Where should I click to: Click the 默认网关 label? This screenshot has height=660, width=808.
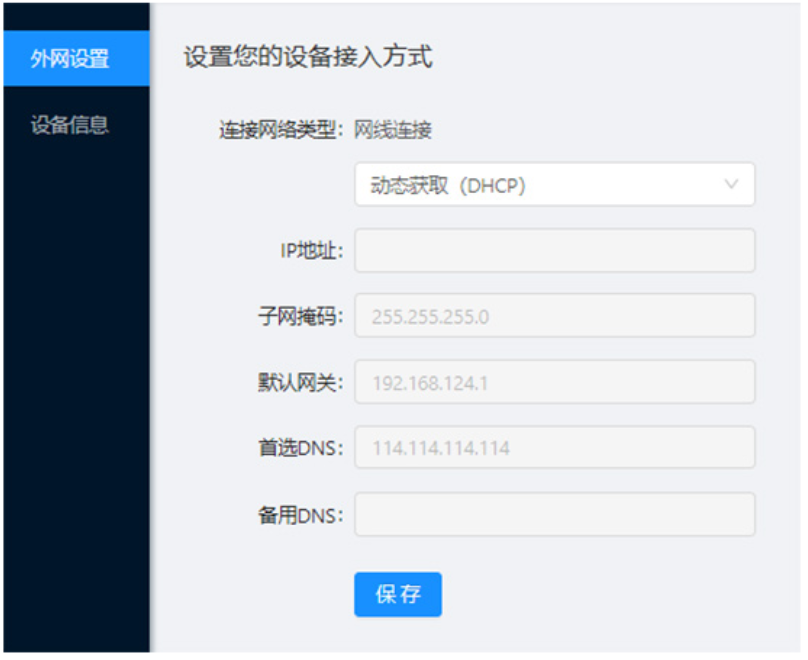coord(301,382)
